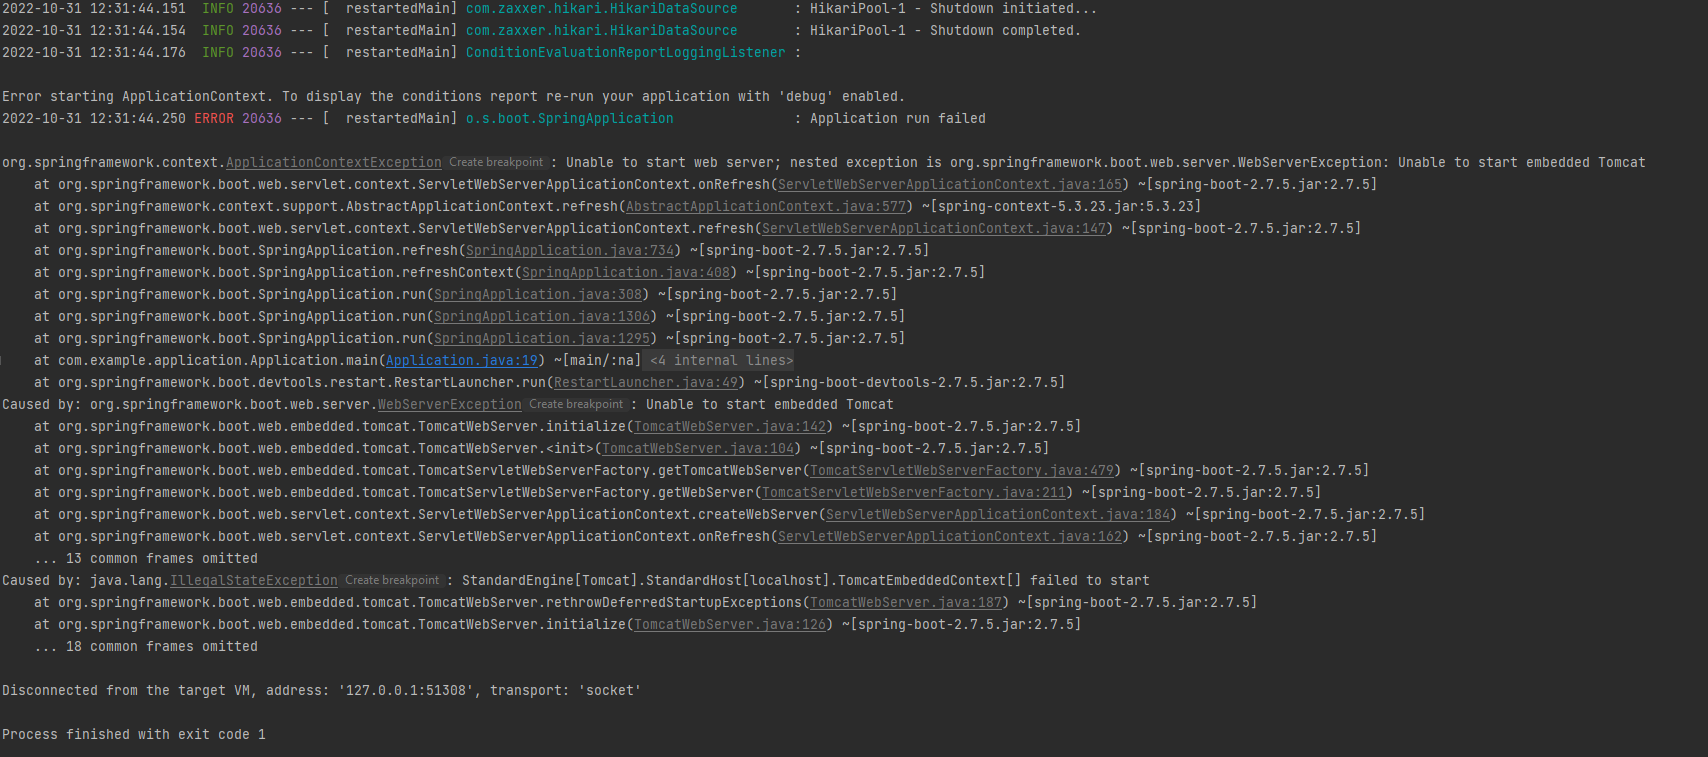Open TomcatWebServer.java:104 link
This screenshot has height=757, width=1708.
tap(697, 448)
